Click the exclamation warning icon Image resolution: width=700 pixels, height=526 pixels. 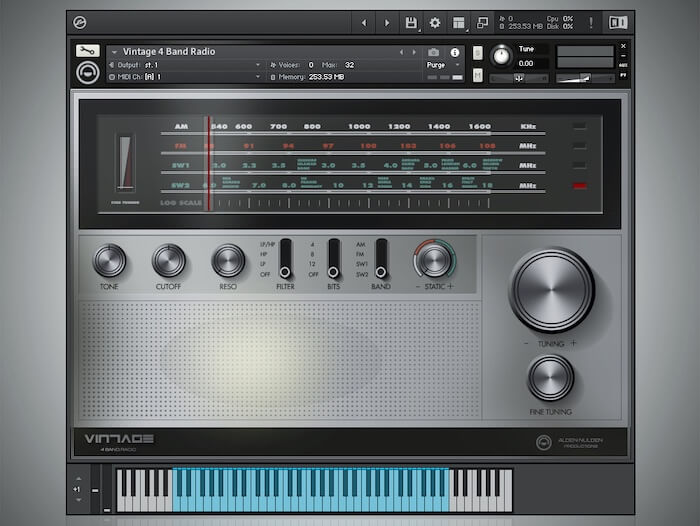[x=590, y=22]
